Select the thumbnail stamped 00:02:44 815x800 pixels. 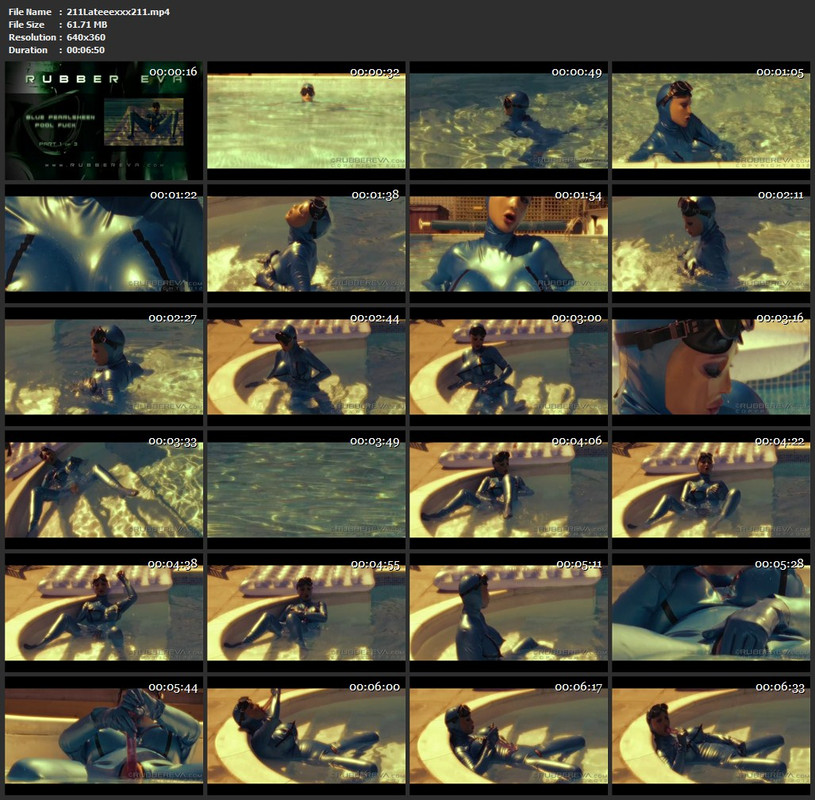[x=306, y=366]
